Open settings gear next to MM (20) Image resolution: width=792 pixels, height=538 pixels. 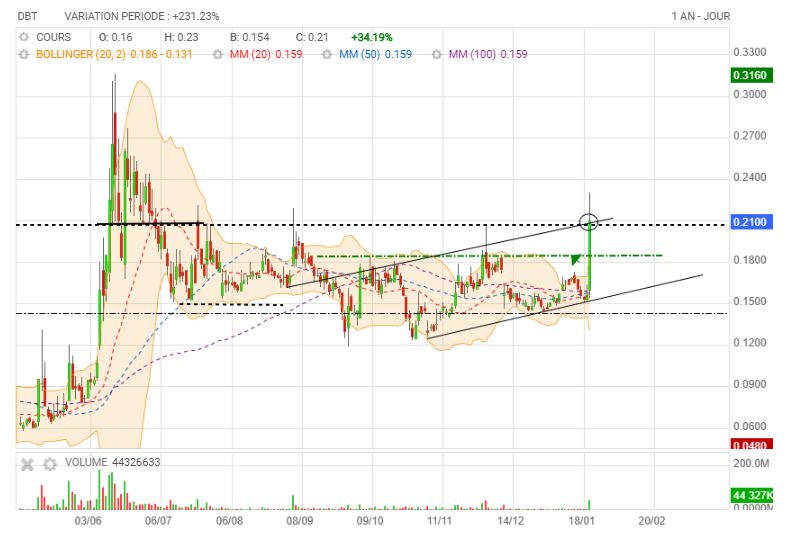click(218, 54)
